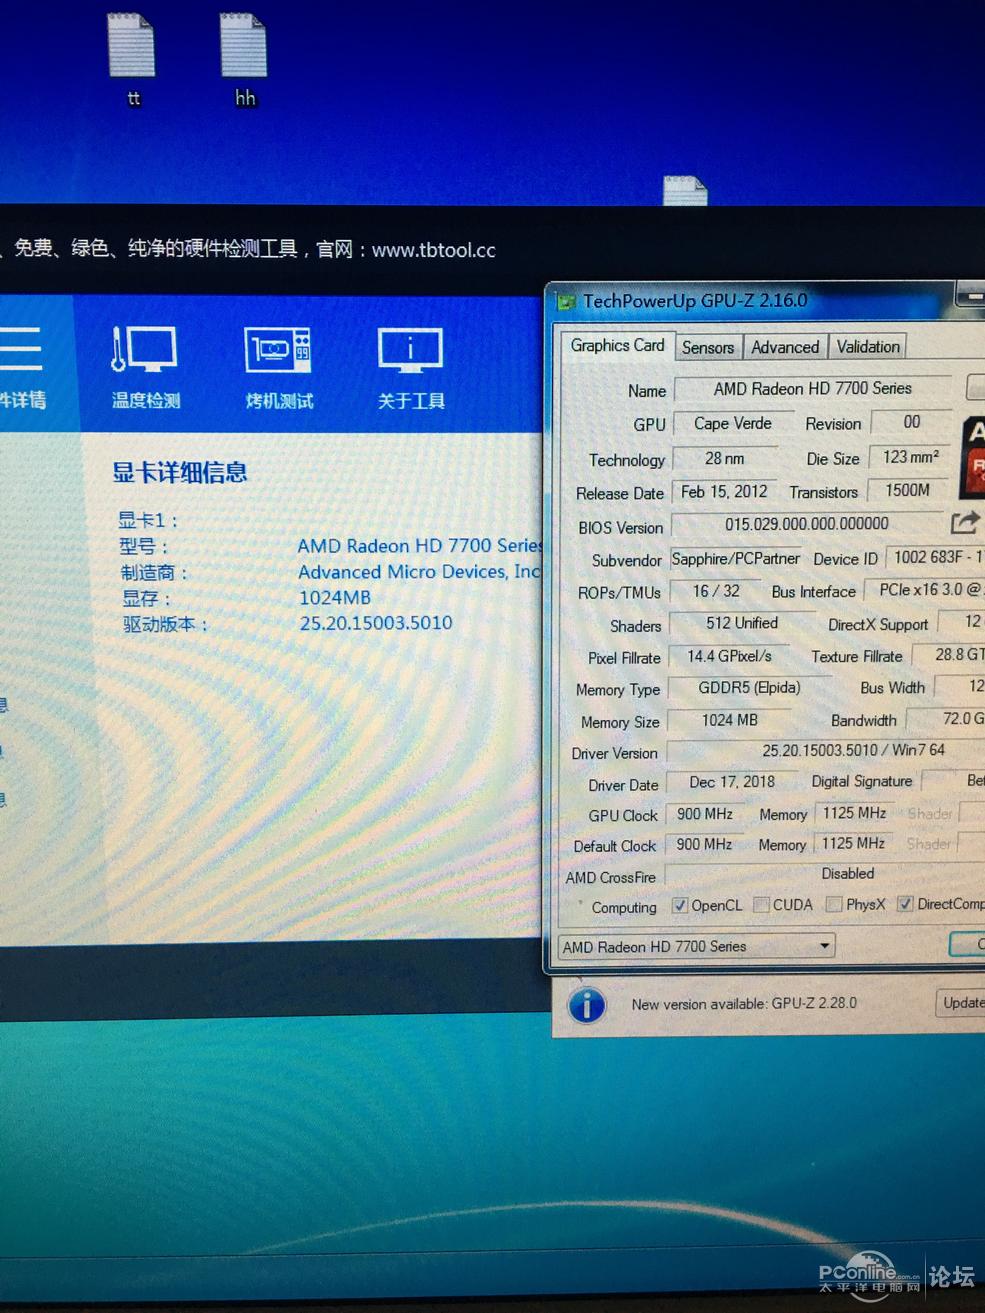
Task: Select the "tt" file icon on desktop
Action: (132, 59)
